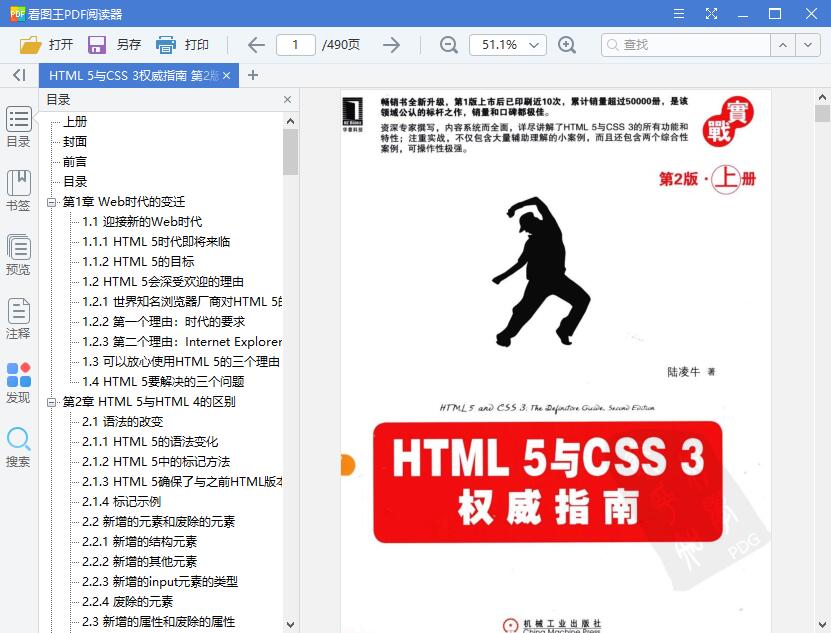Viewport: 831px width, 633px height.
Task: Go to next page arrow
Action: [391, 45]
